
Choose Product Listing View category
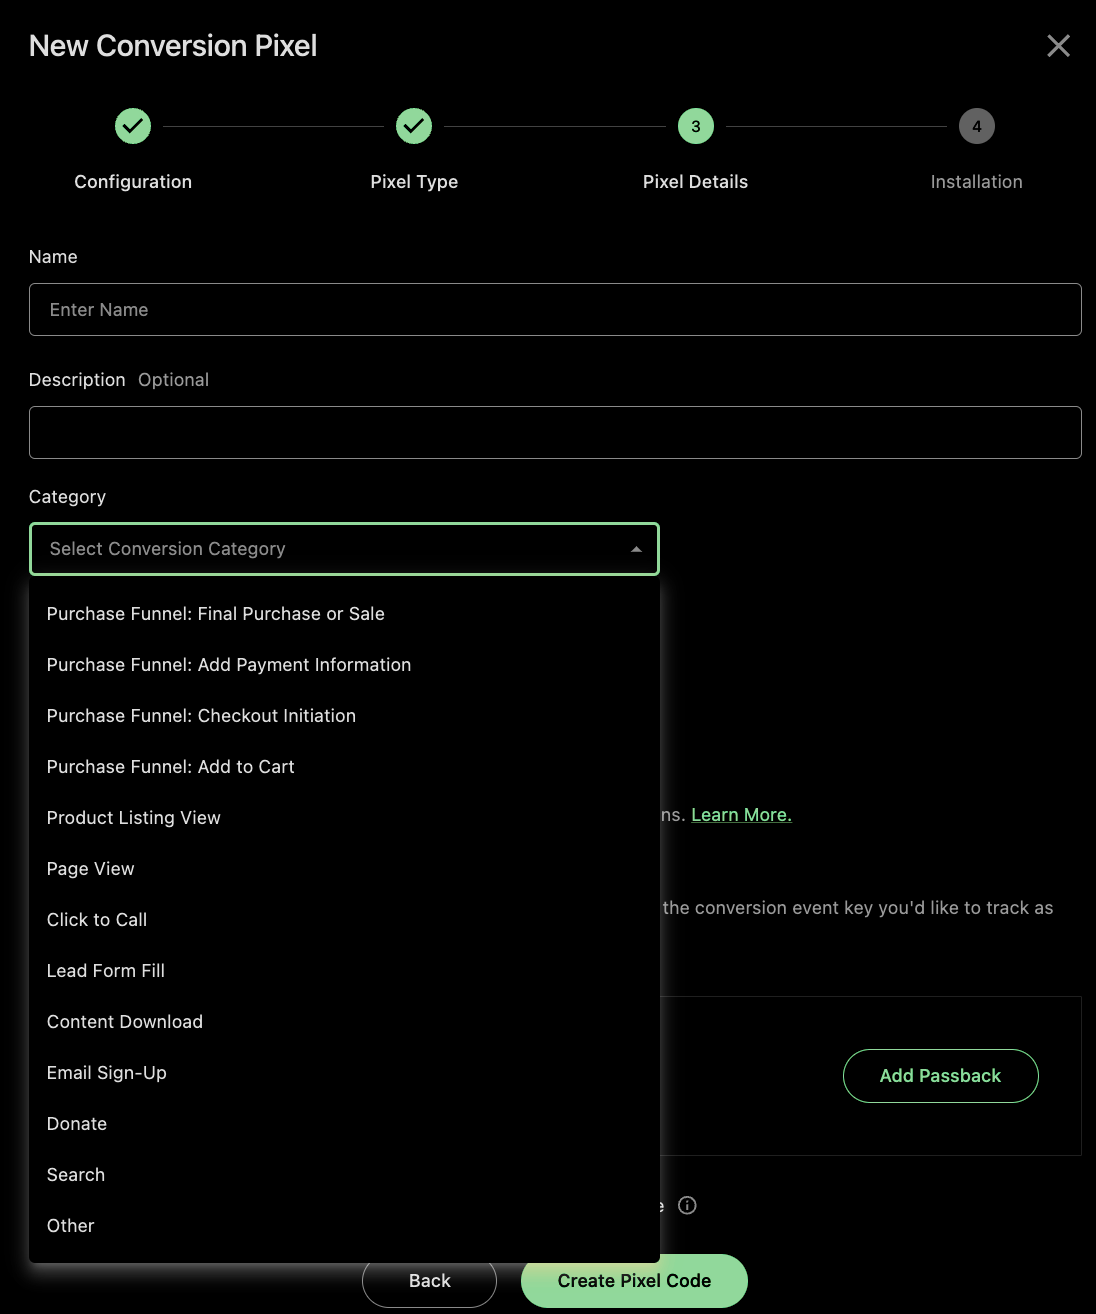344,818
